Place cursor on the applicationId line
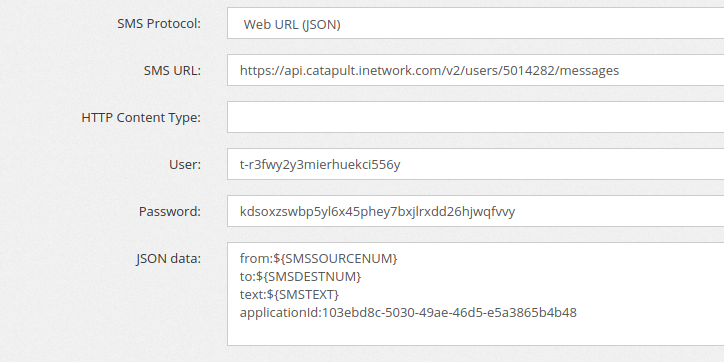724x362 pixels. pyautogui.click(x=408, y=313)
